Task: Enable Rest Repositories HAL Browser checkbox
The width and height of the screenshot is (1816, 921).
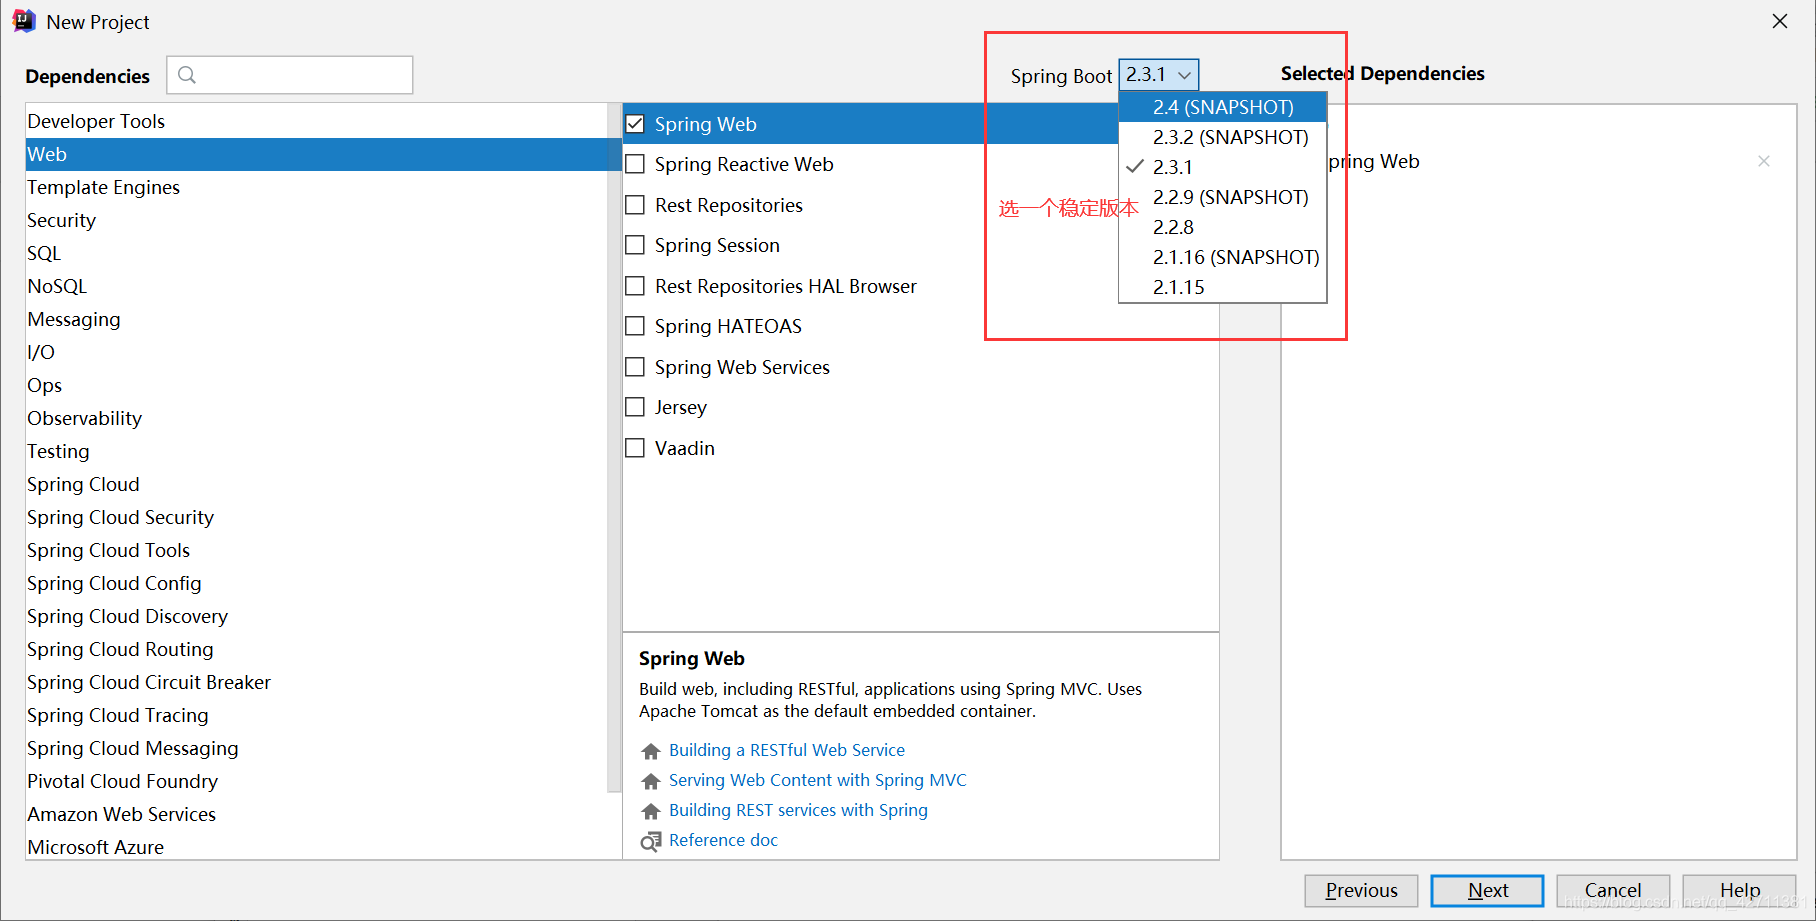Action: pos(635,286)
